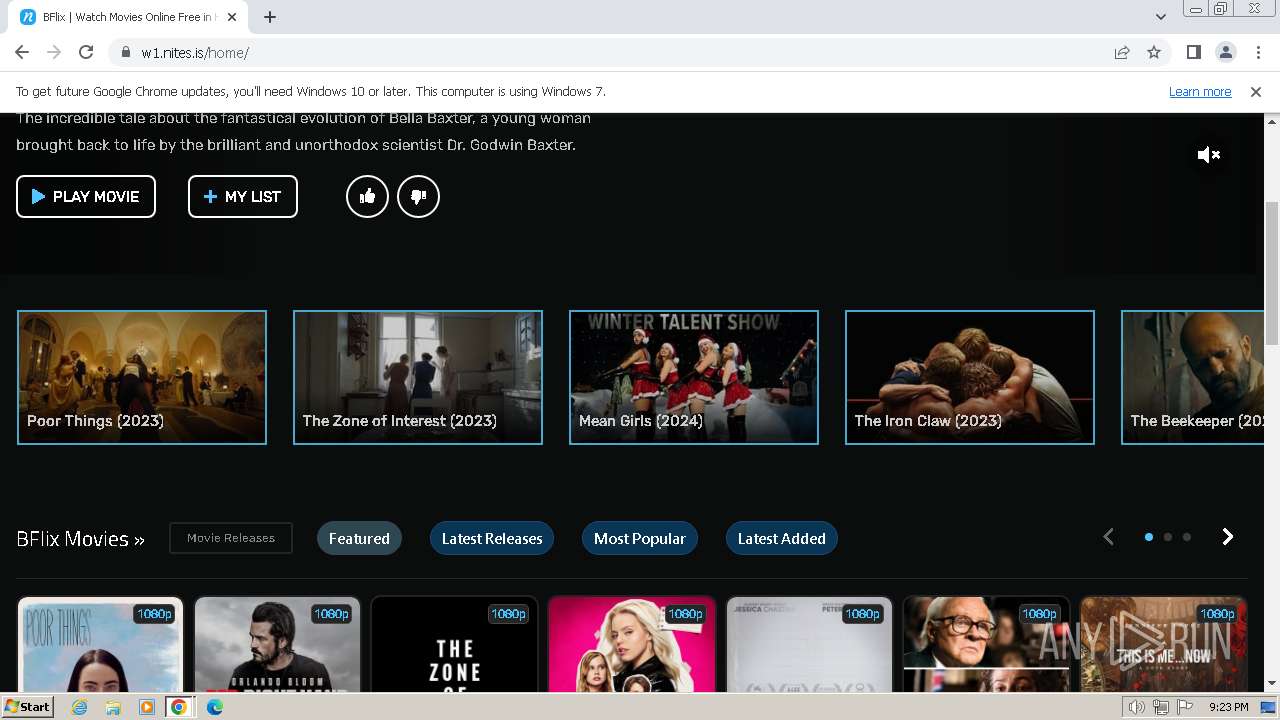Click the vertical page scrollbar thumb
This screenshot has height=720, width=1280.
click(1271, 273)
